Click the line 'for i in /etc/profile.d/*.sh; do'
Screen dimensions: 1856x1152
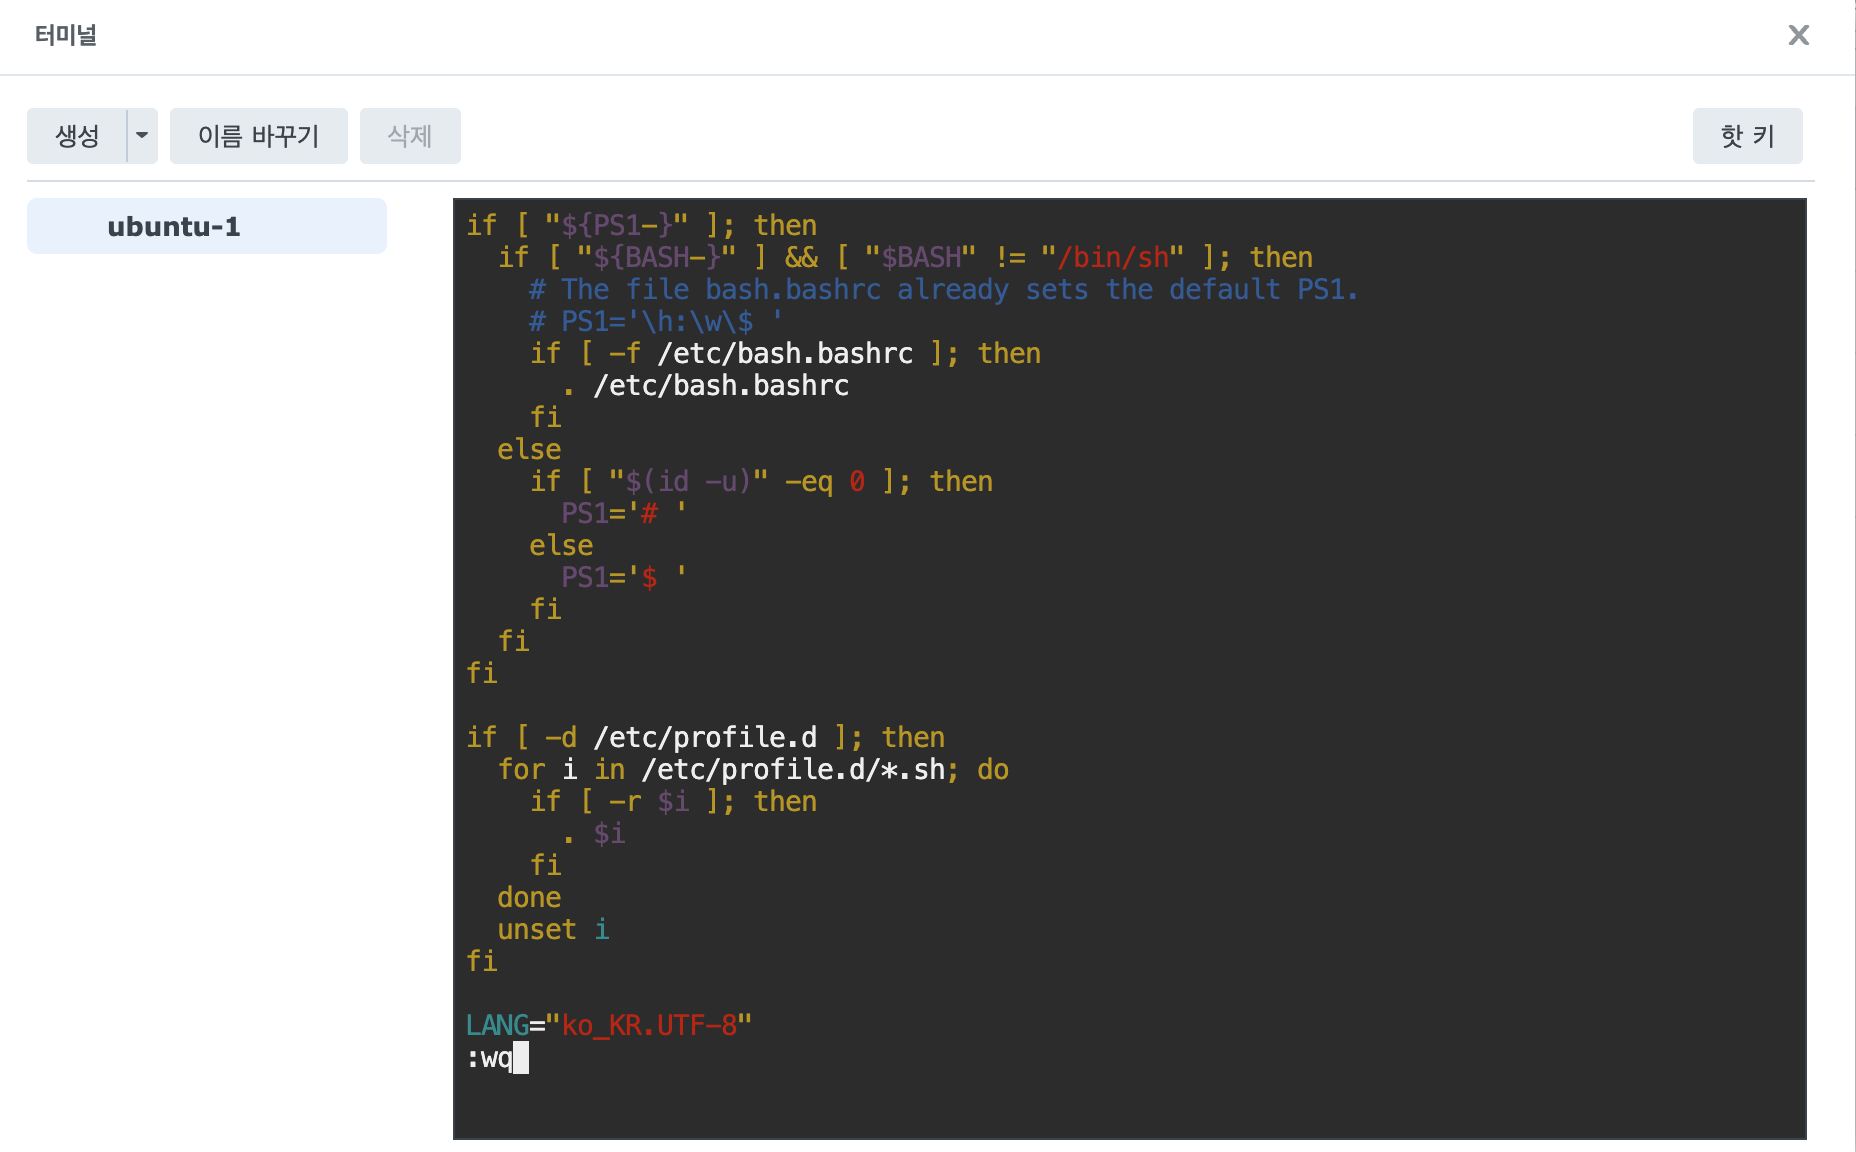coord(753,770)
